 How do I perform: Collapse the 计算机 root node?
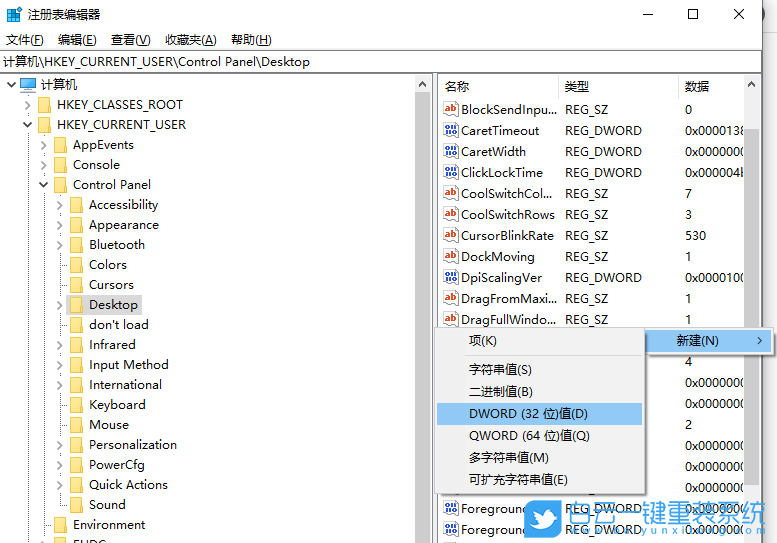tap(11, 85)
